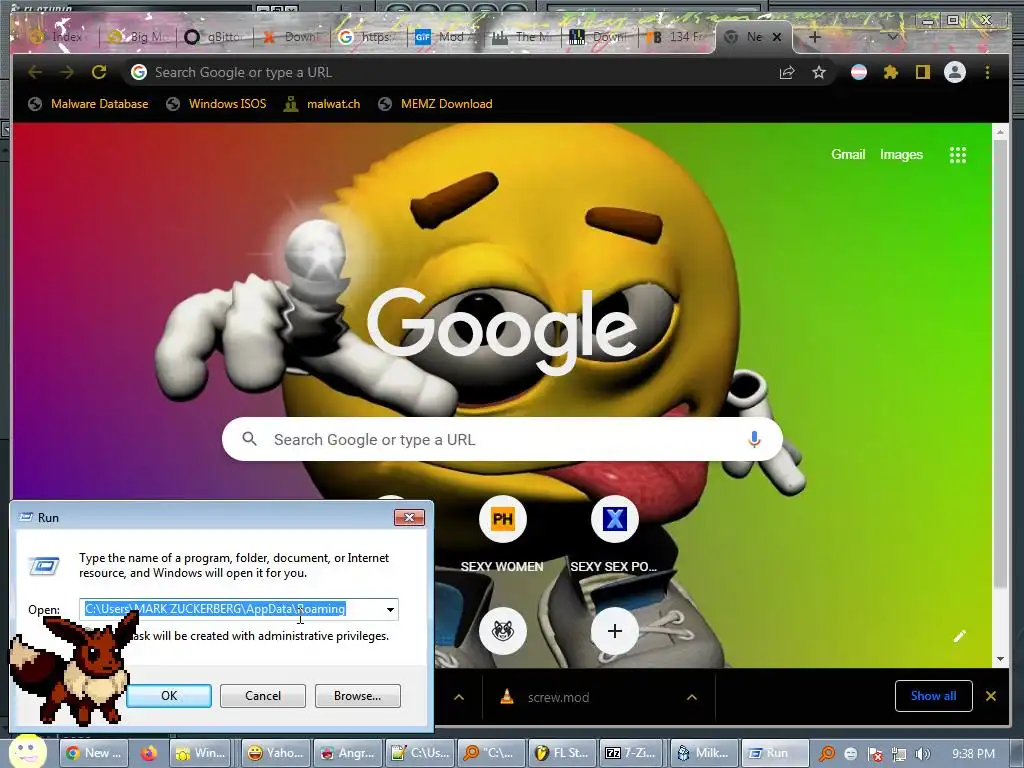Expand the chevron left of screw.mod item

(x=459, y=697)
